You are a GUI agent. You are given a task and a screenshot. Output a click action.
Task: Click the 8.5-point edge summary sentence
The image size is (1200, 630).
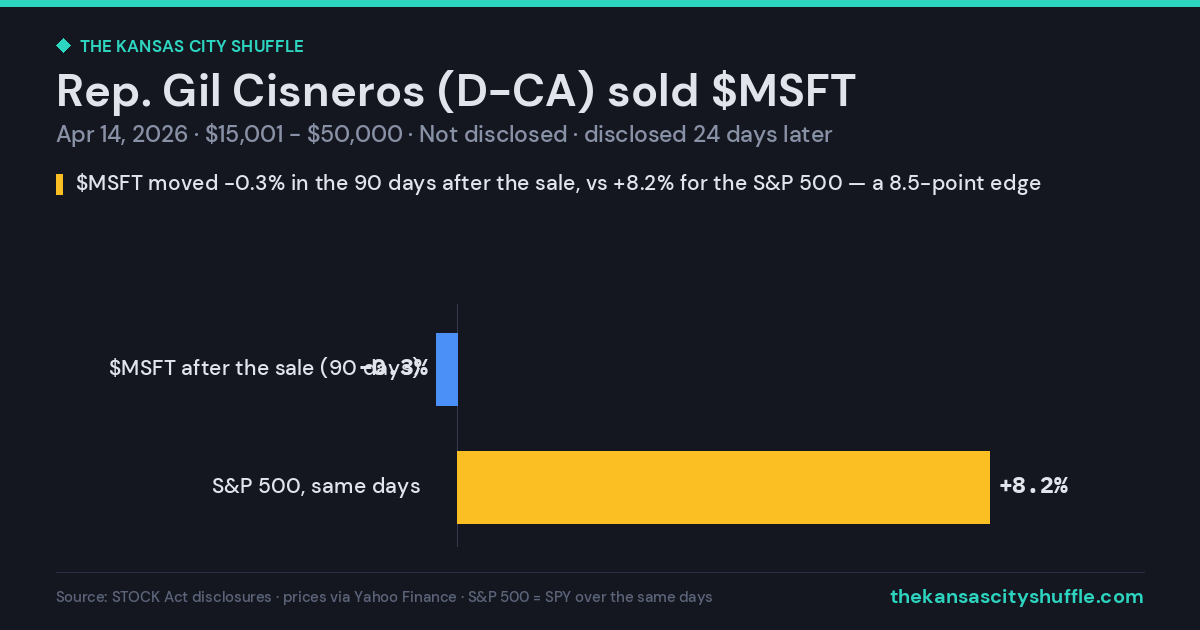(558, 183)
